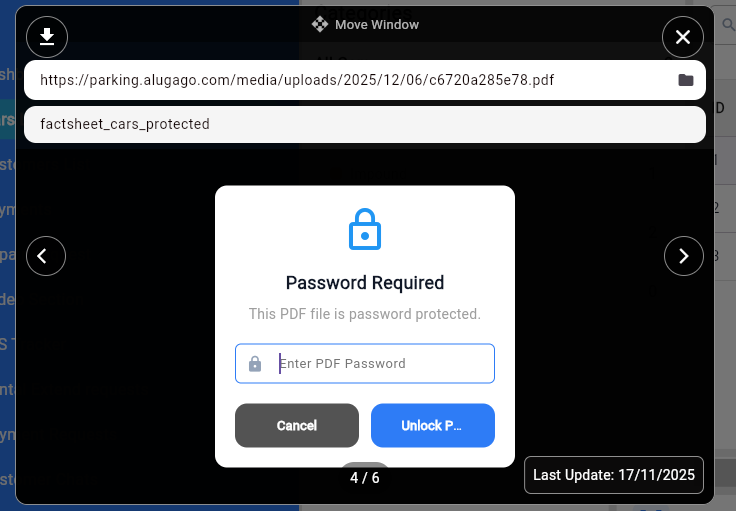The height and width of the screenshot is (511, 736).
Task: Click the download file icon
Action: [x=46, y=38]
